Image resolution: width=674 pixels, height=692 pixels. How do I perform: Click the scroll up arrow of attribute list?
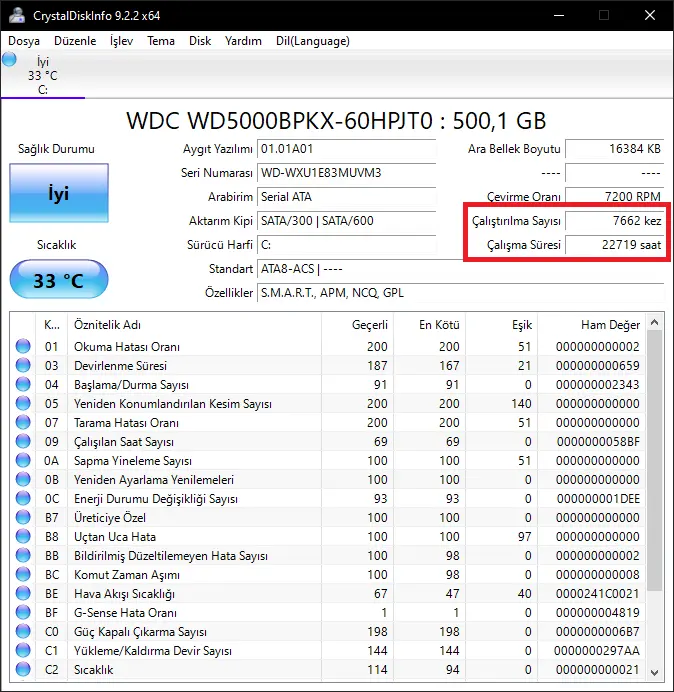tap(655, 323)
